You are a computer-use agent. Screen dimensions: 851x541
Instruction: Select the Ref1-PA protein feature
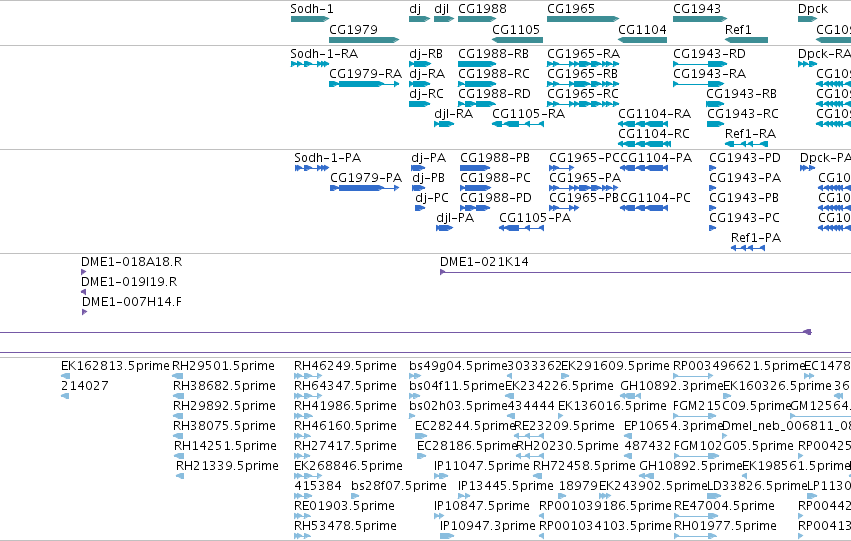[748, 249]
